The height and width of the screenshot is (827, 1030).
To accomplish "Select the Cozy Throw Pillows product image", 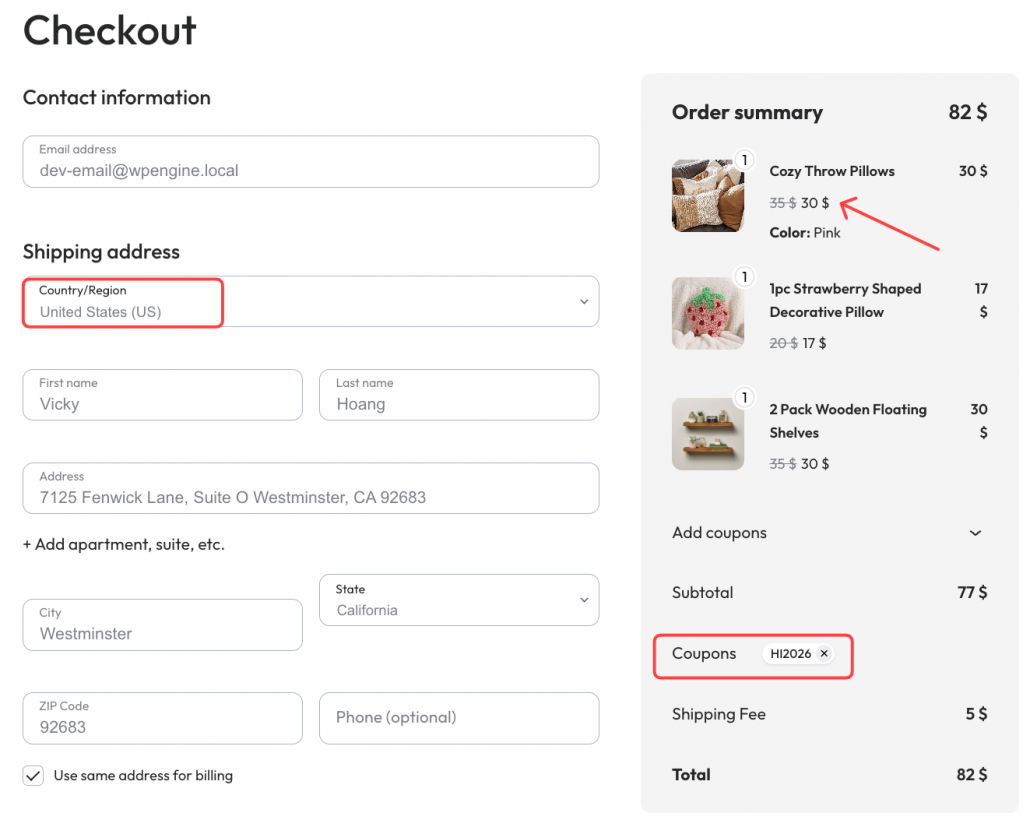I will click(708, 194).
